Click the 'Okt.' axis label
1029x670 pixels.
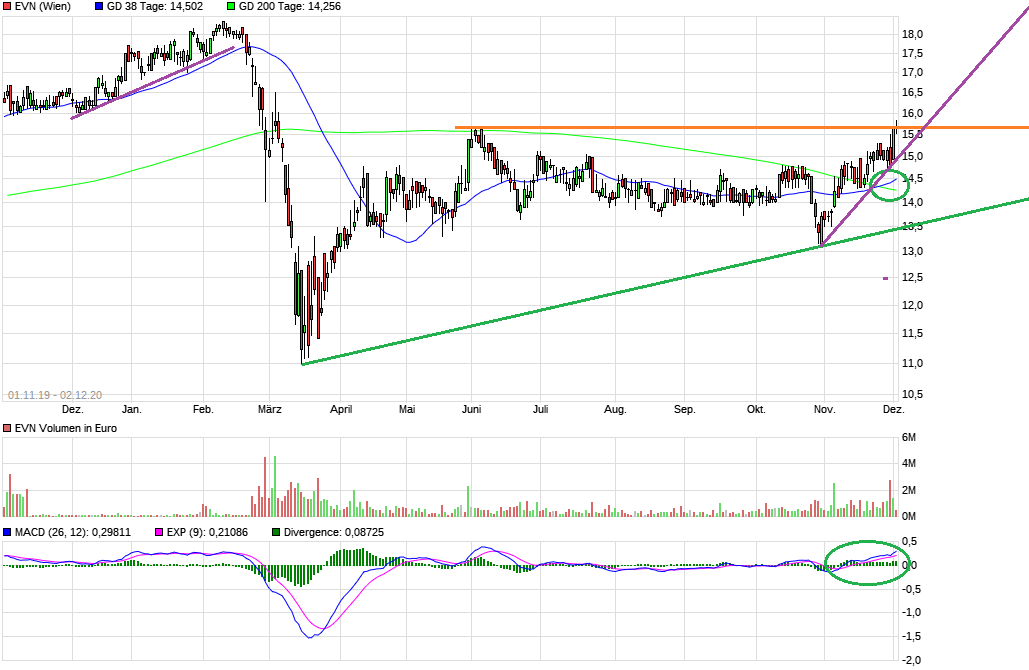pos(756,409)
